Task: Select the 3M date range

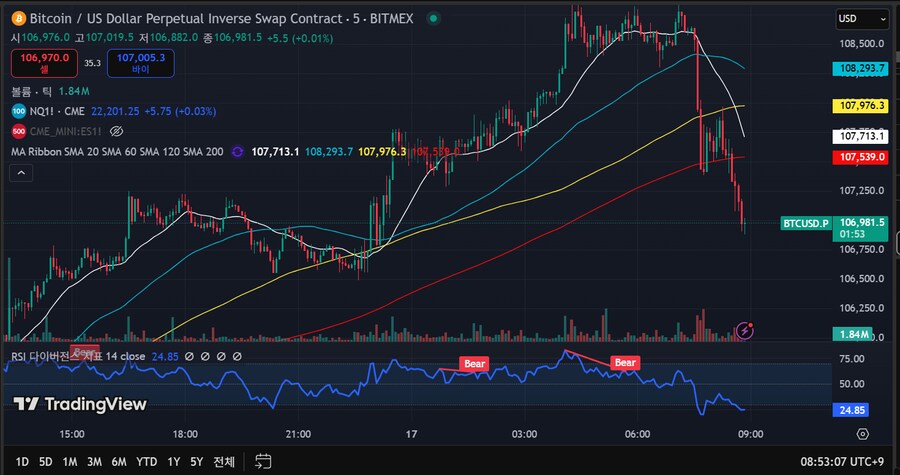Action: click(x=94, y=462)
